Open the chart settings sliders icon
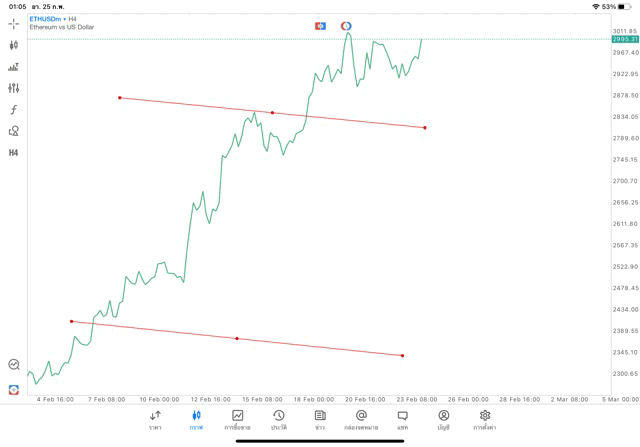Screen dimensions: 640x447 (x=14, y=88)
